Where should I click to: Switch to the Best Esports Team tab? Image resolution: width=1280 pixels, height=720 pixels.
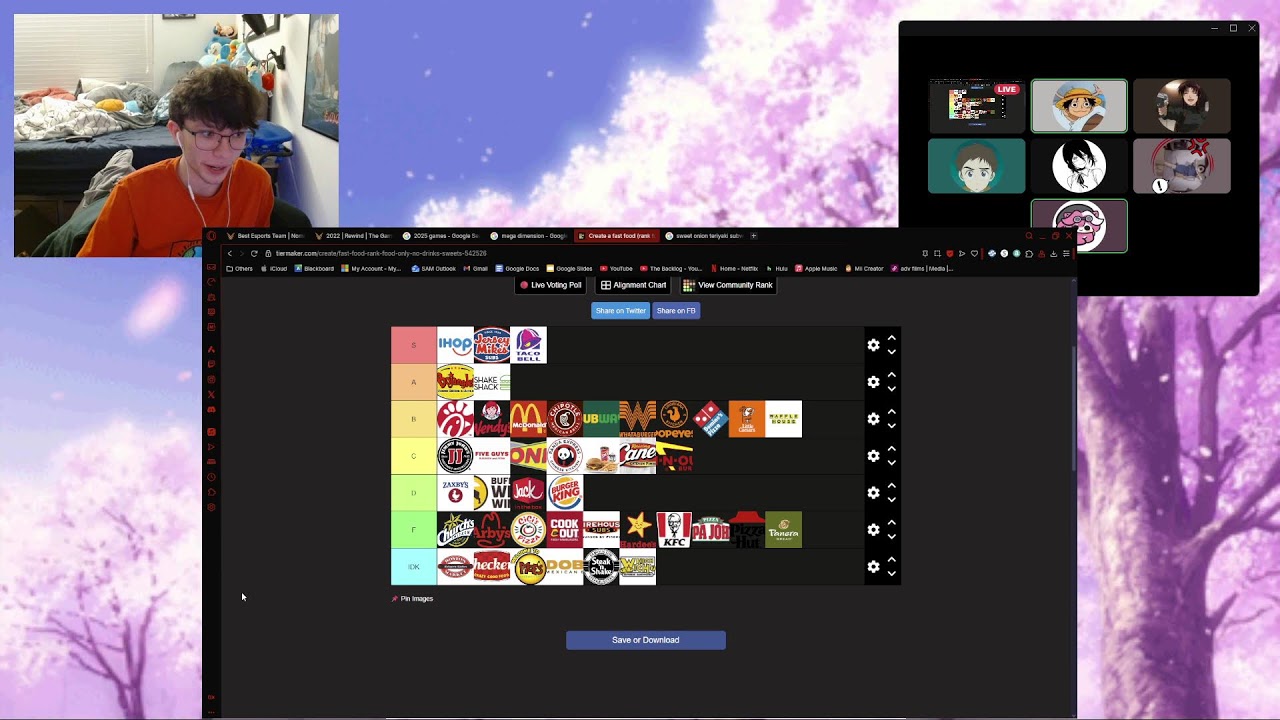point(265,236)
